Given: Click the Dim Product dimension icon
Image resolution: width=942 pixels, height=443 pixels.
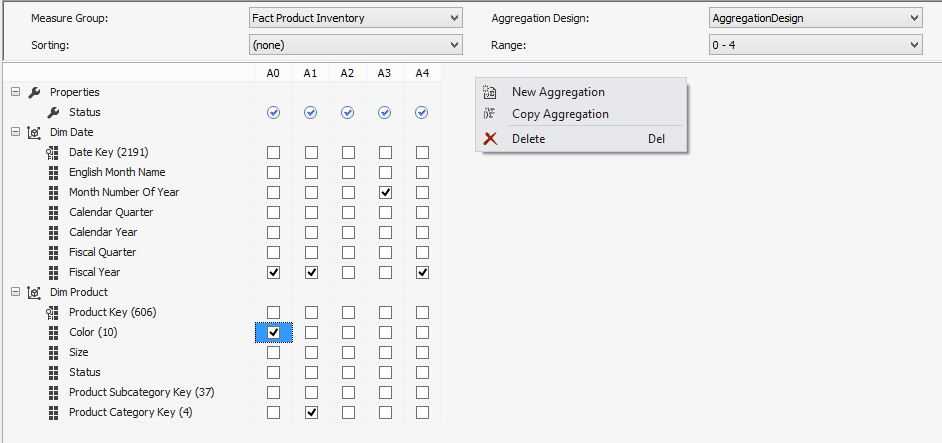Looking at the screenshot, I should [x=34, y=292].
